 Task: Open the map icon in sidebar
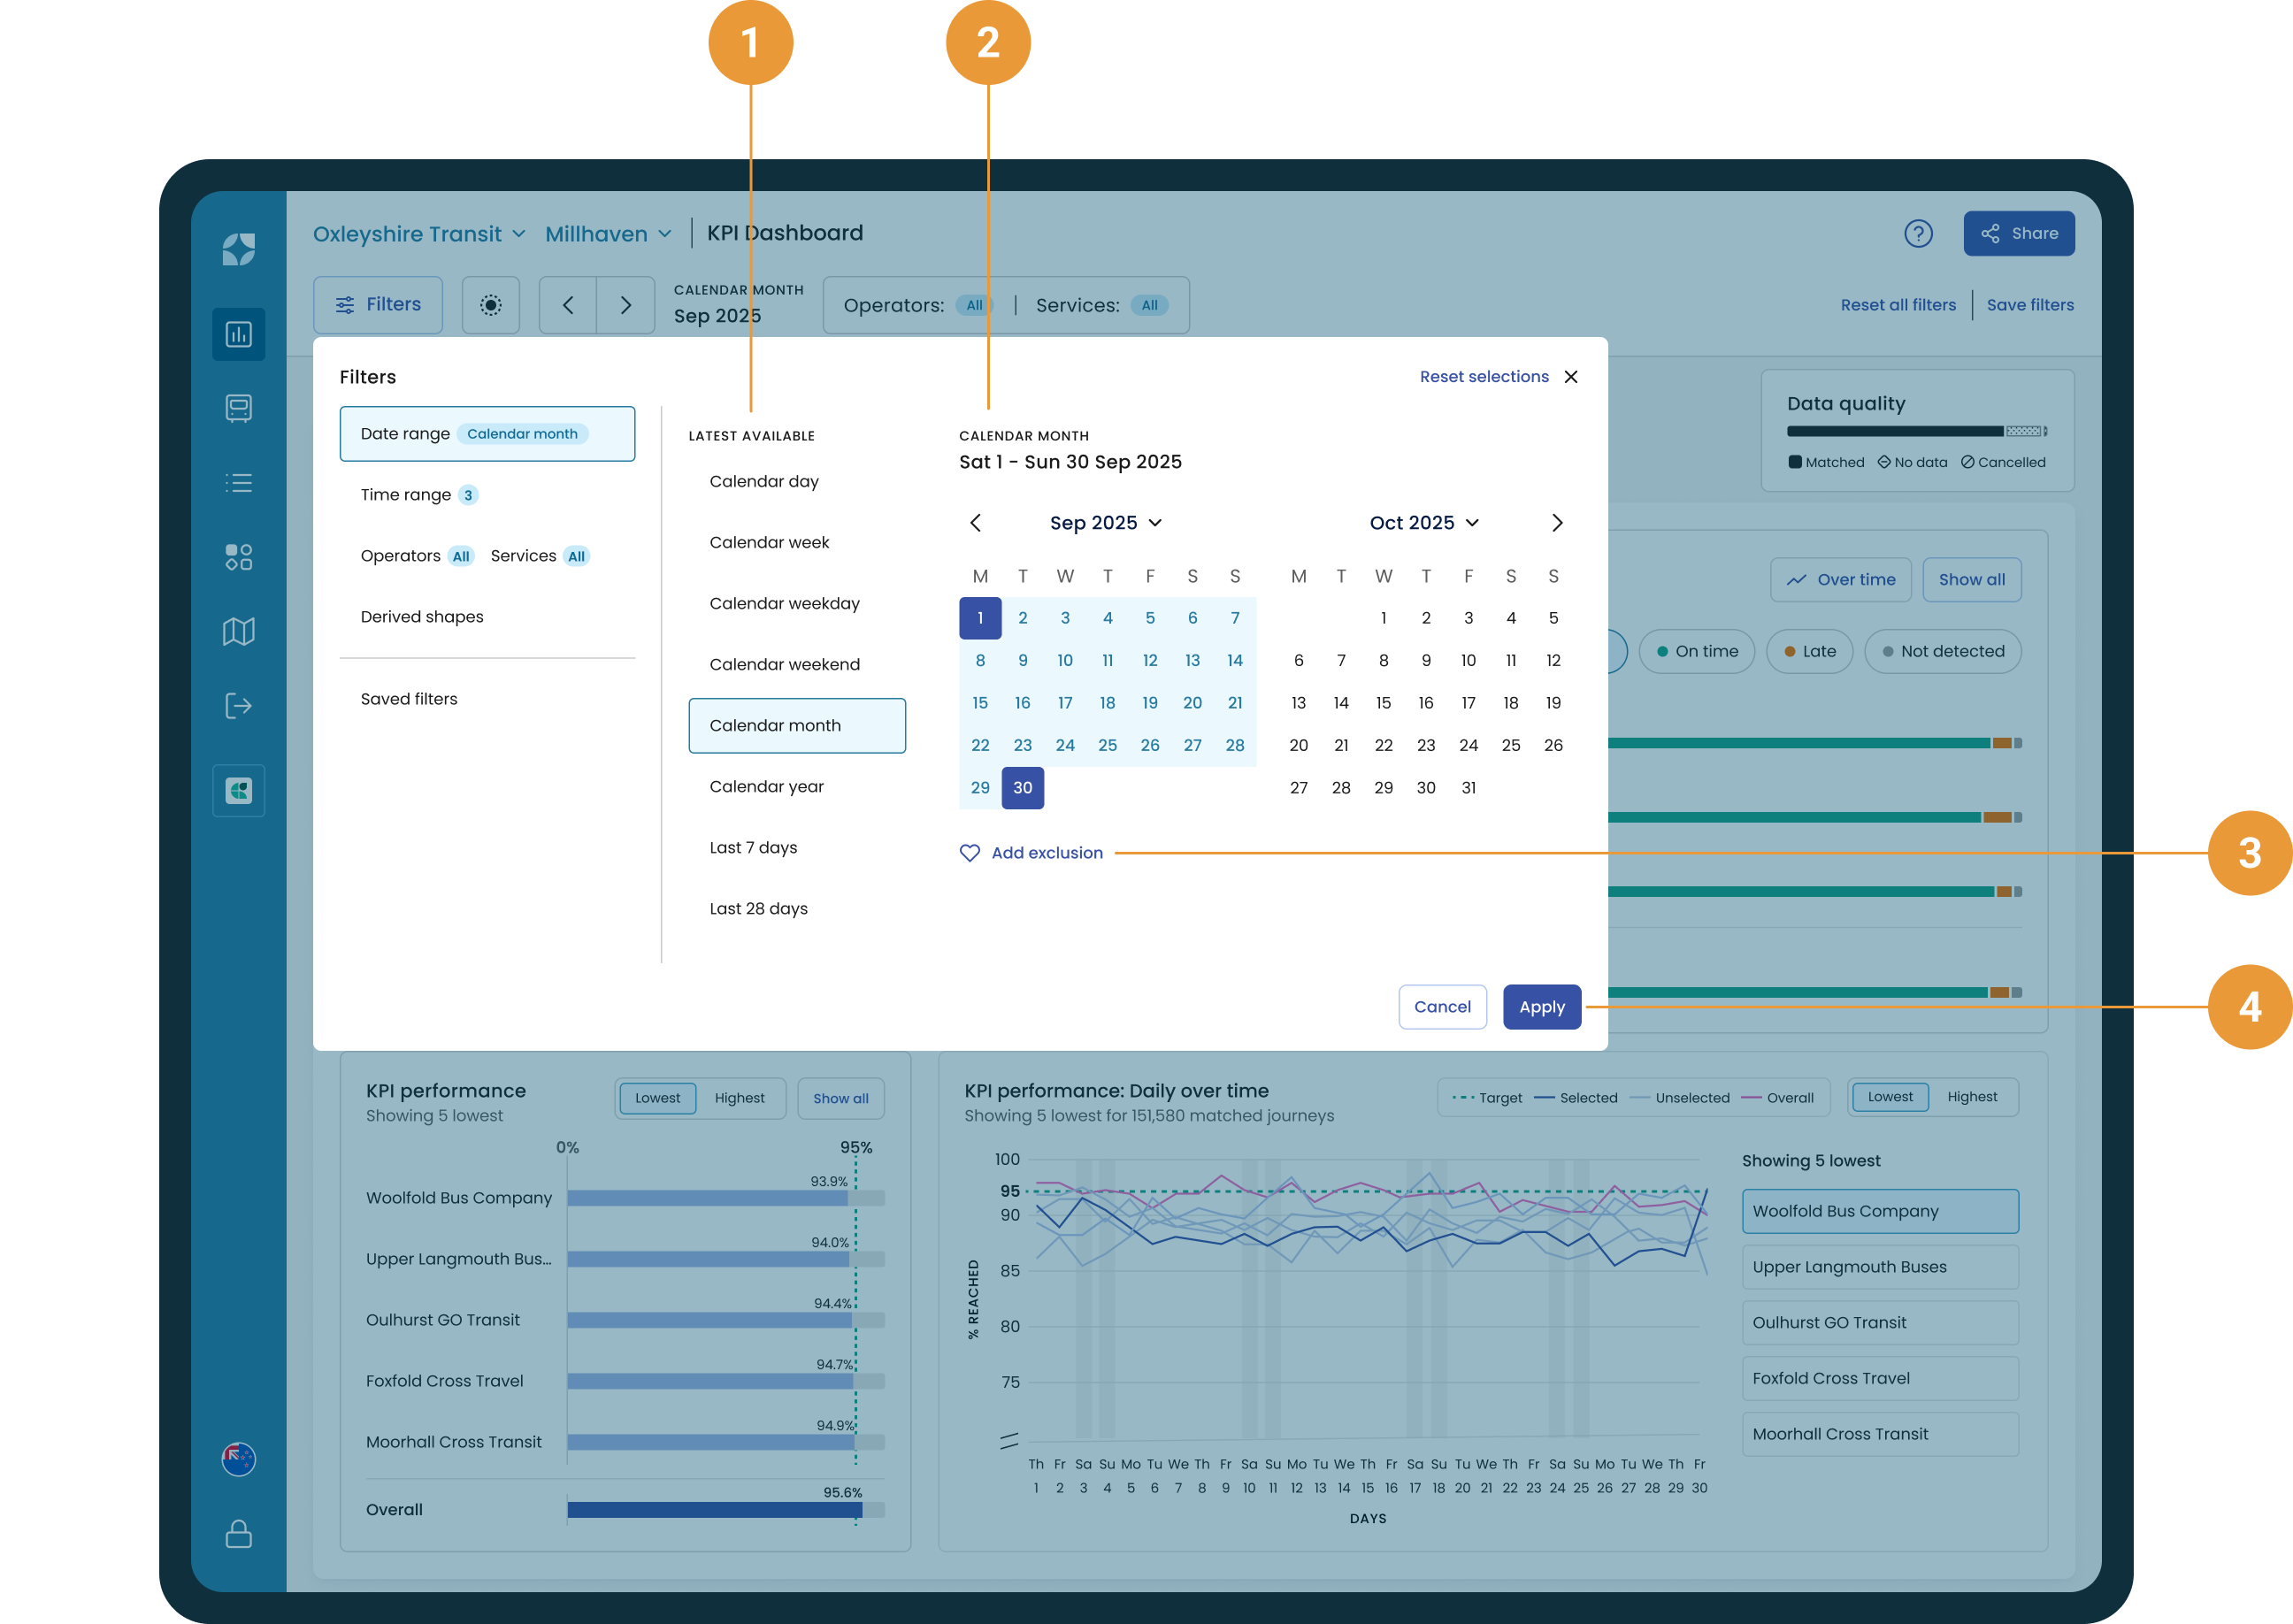coord(238,631)
